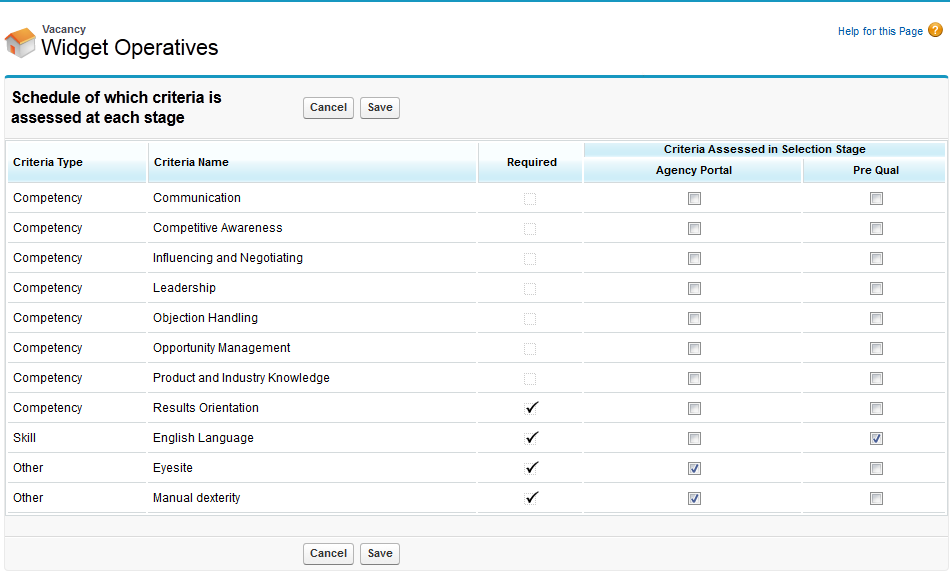Image resolution: width=950 pixels, height=572 pixels.
Task: Click the 'Eyesite' criteria name
Action: point(173,468)
